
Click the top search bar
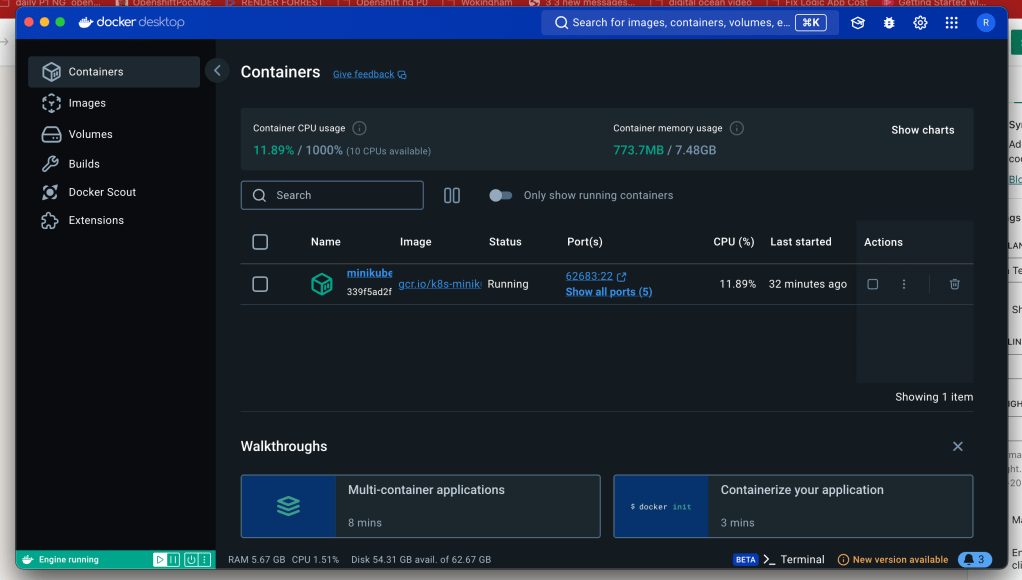pos(690,23)
